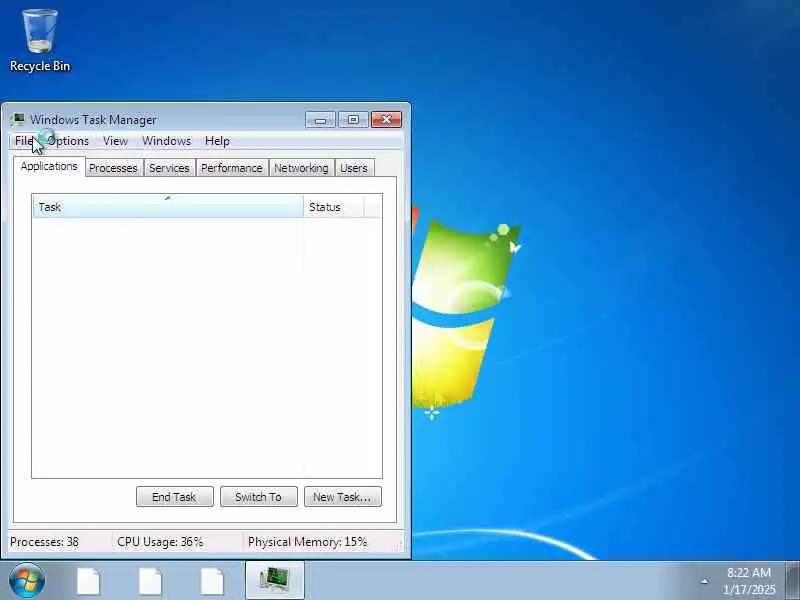Viewport: 800px width, 600px height.
Task: Click the Switch To button
Action: [x=259, y=497]
